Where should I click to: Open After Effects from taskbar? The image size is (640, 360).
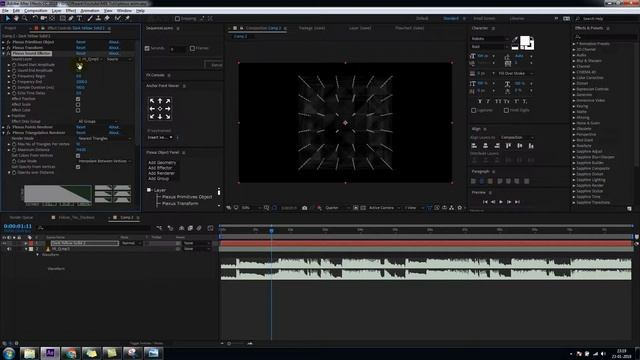click(50, 353)
